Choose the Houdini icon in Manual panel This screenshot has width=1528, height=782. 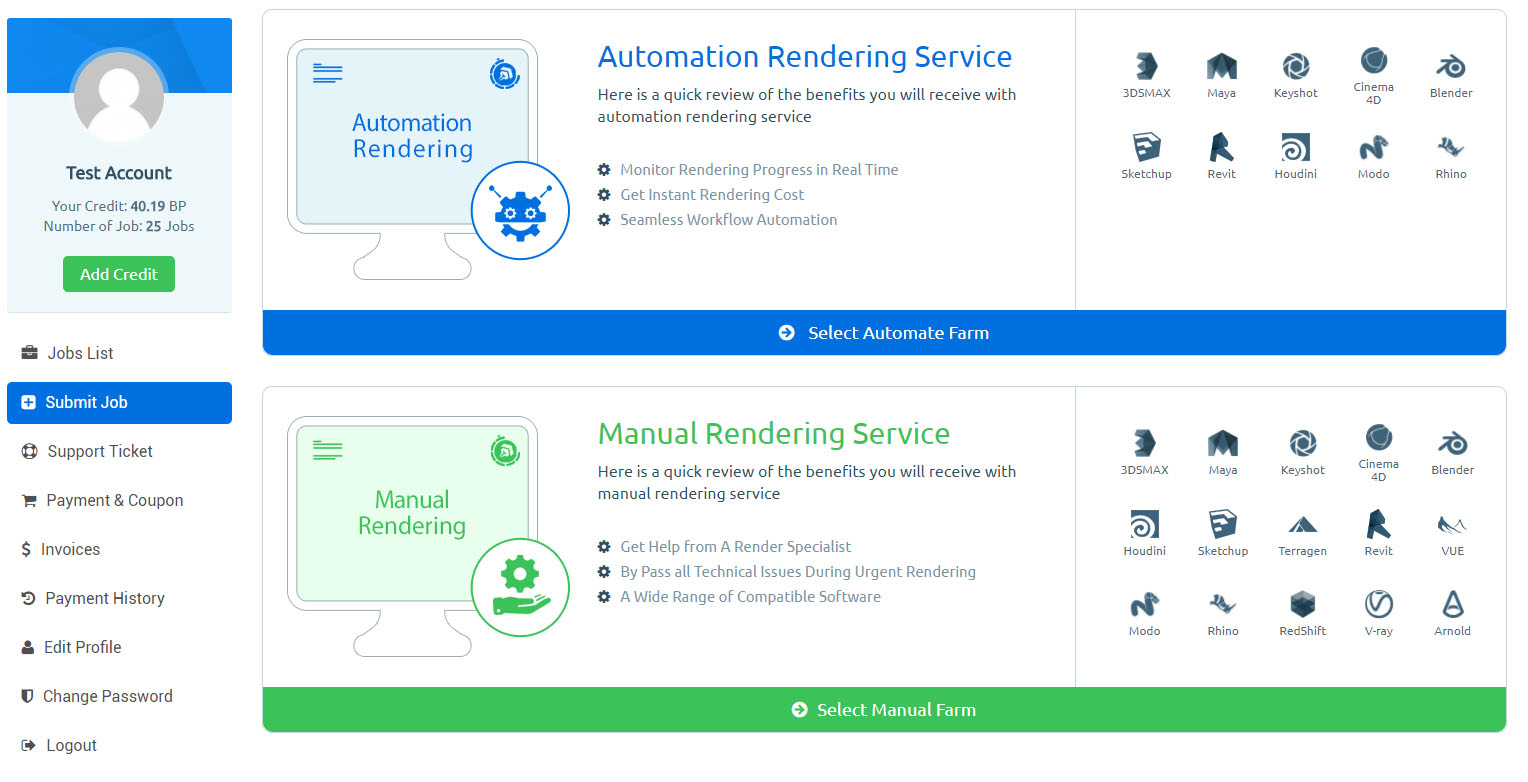pyautogui.click(x=1144, y=525)
